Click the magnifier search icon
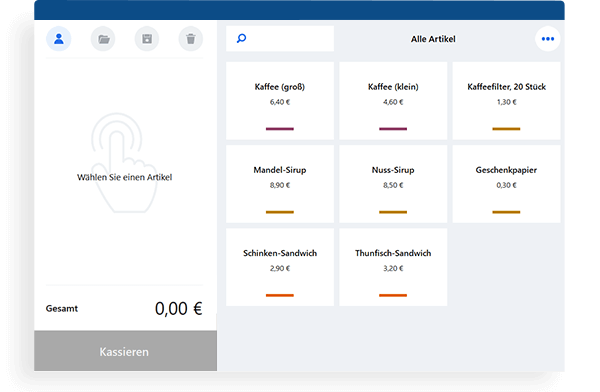Viewport: 600px width, 392px height. coord(241,38)
